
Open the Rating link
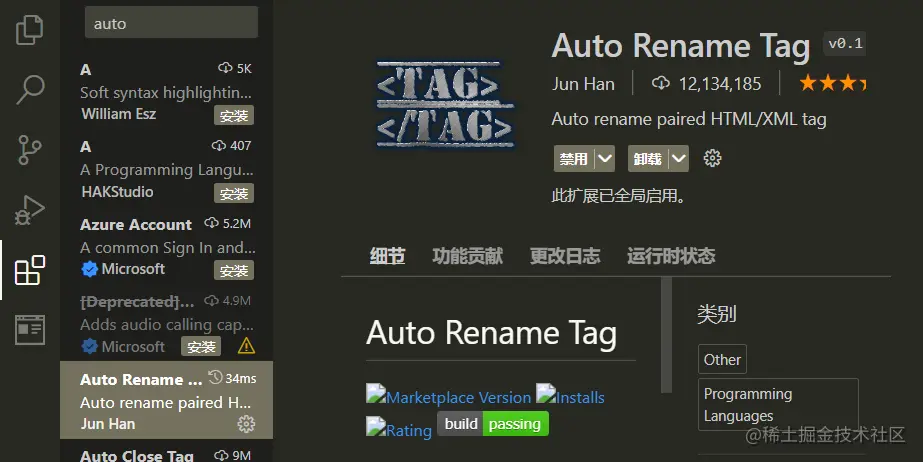[409, 431]
